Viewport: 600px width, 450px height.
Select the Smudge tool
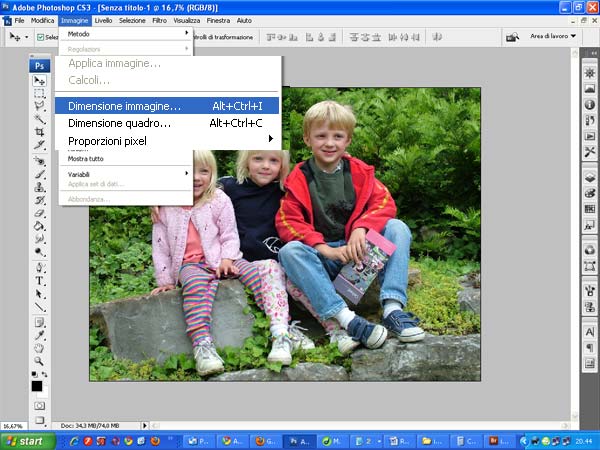(39, 239)
